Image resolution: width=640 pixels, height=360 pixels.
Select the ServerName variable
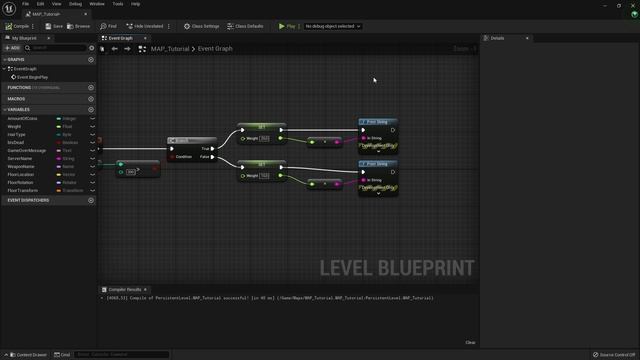(20, 158)
